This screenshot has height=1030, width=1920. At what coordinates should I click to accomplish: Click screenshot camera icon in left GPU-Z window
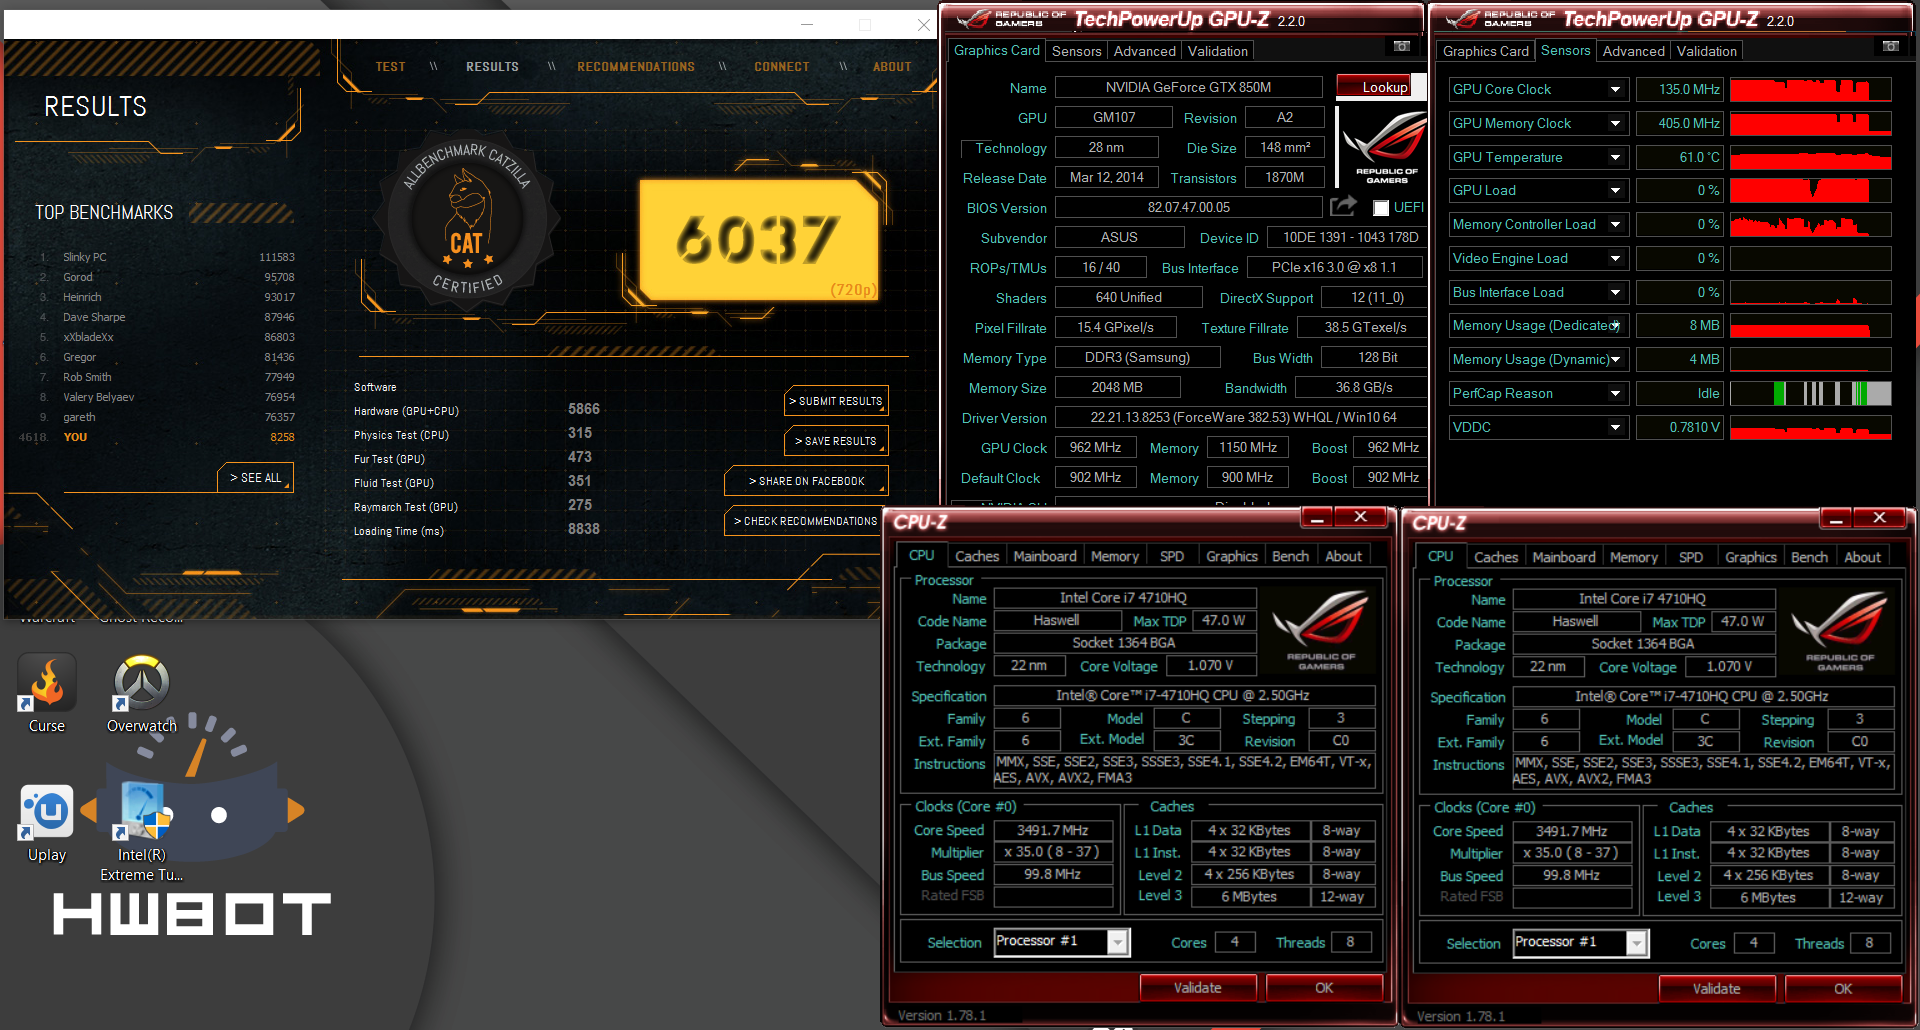1402,46
